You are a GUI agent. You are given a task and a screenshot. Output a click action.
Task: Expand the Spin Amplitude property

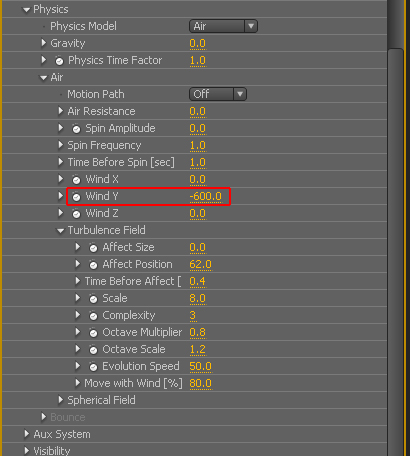tap(60, 128)
